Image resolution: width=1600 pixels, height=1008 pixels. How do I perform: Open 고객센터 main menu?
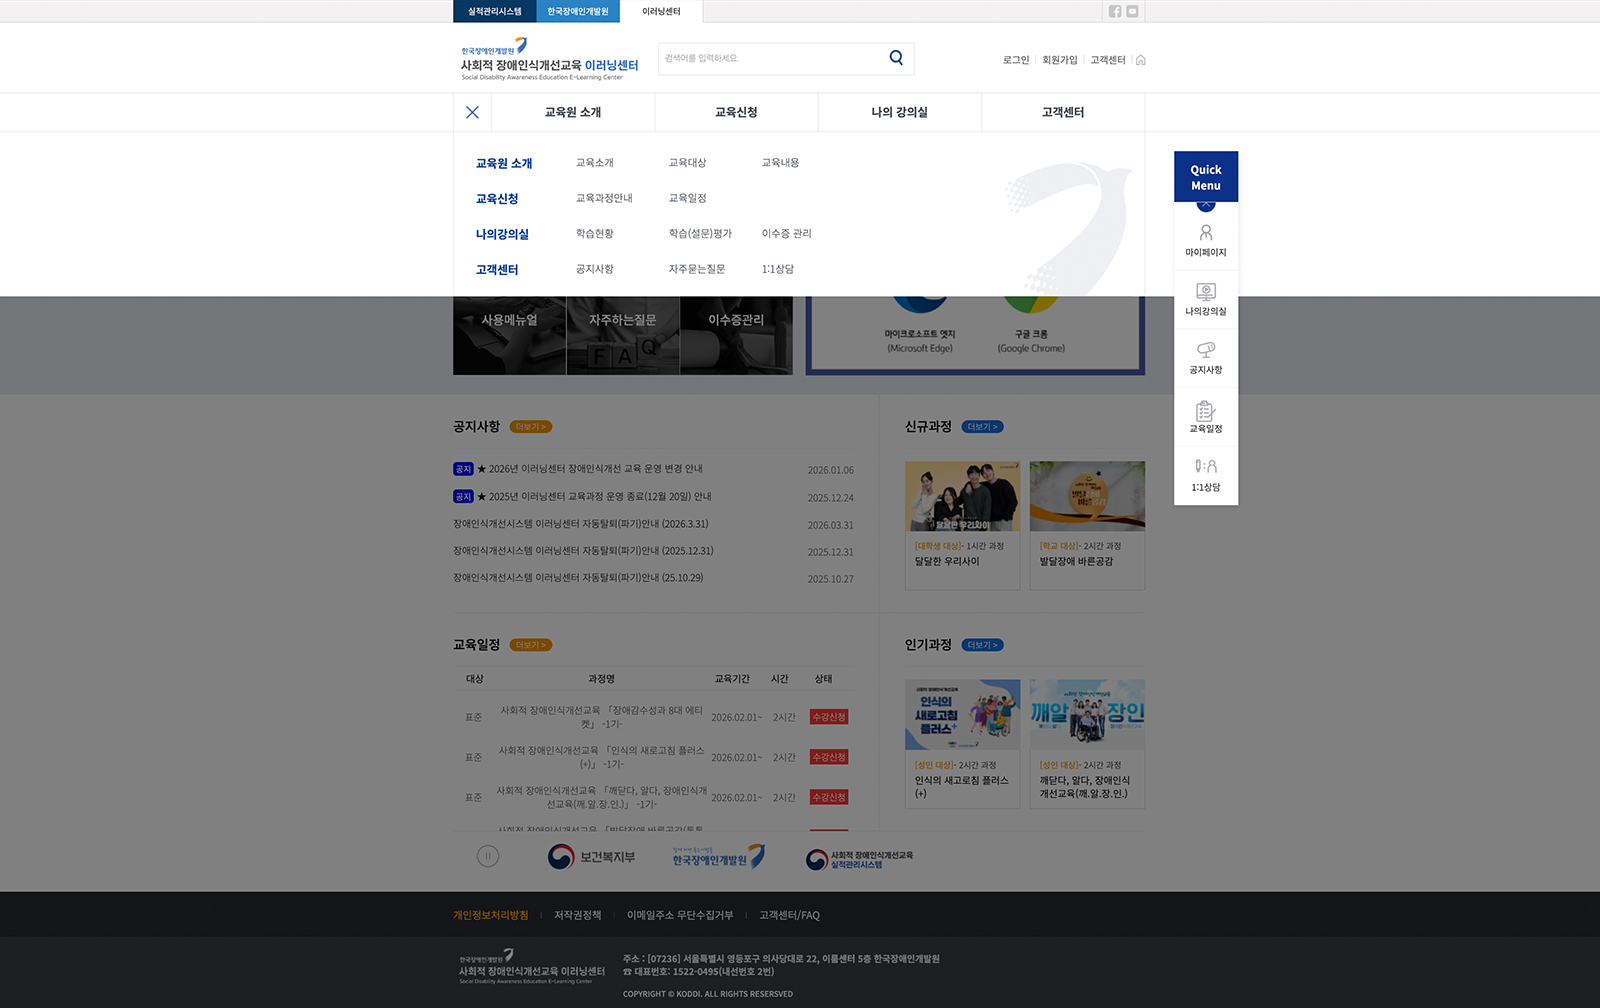(1063, 112)
